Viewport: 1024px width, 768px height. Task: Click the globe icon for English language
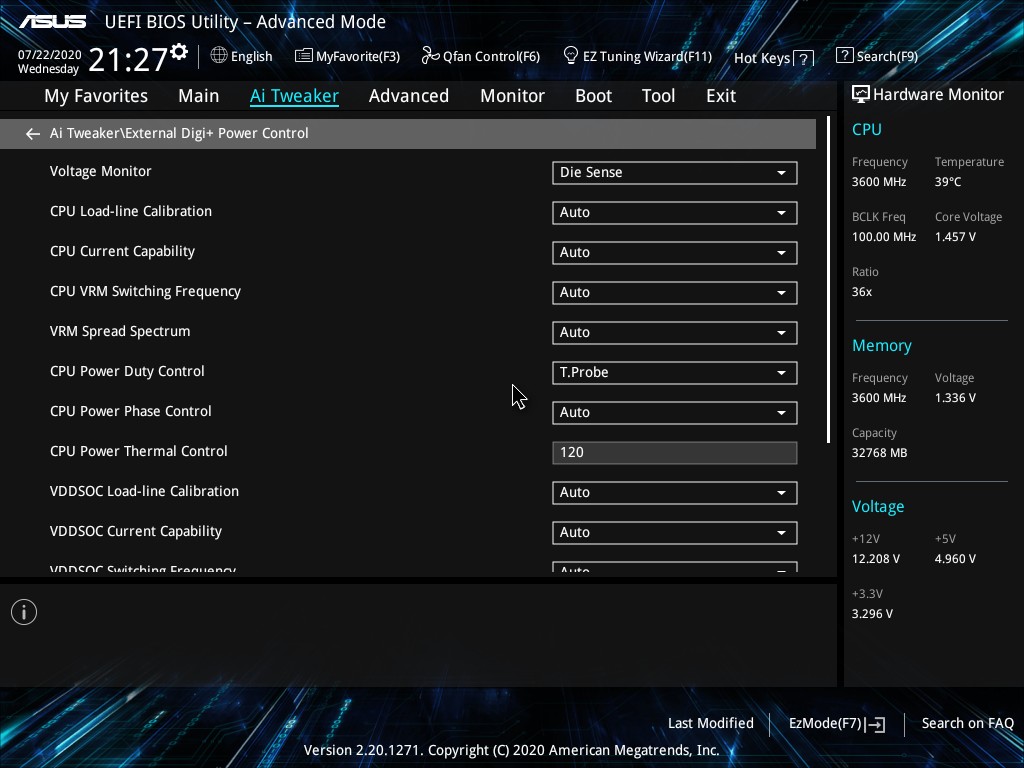219,56
